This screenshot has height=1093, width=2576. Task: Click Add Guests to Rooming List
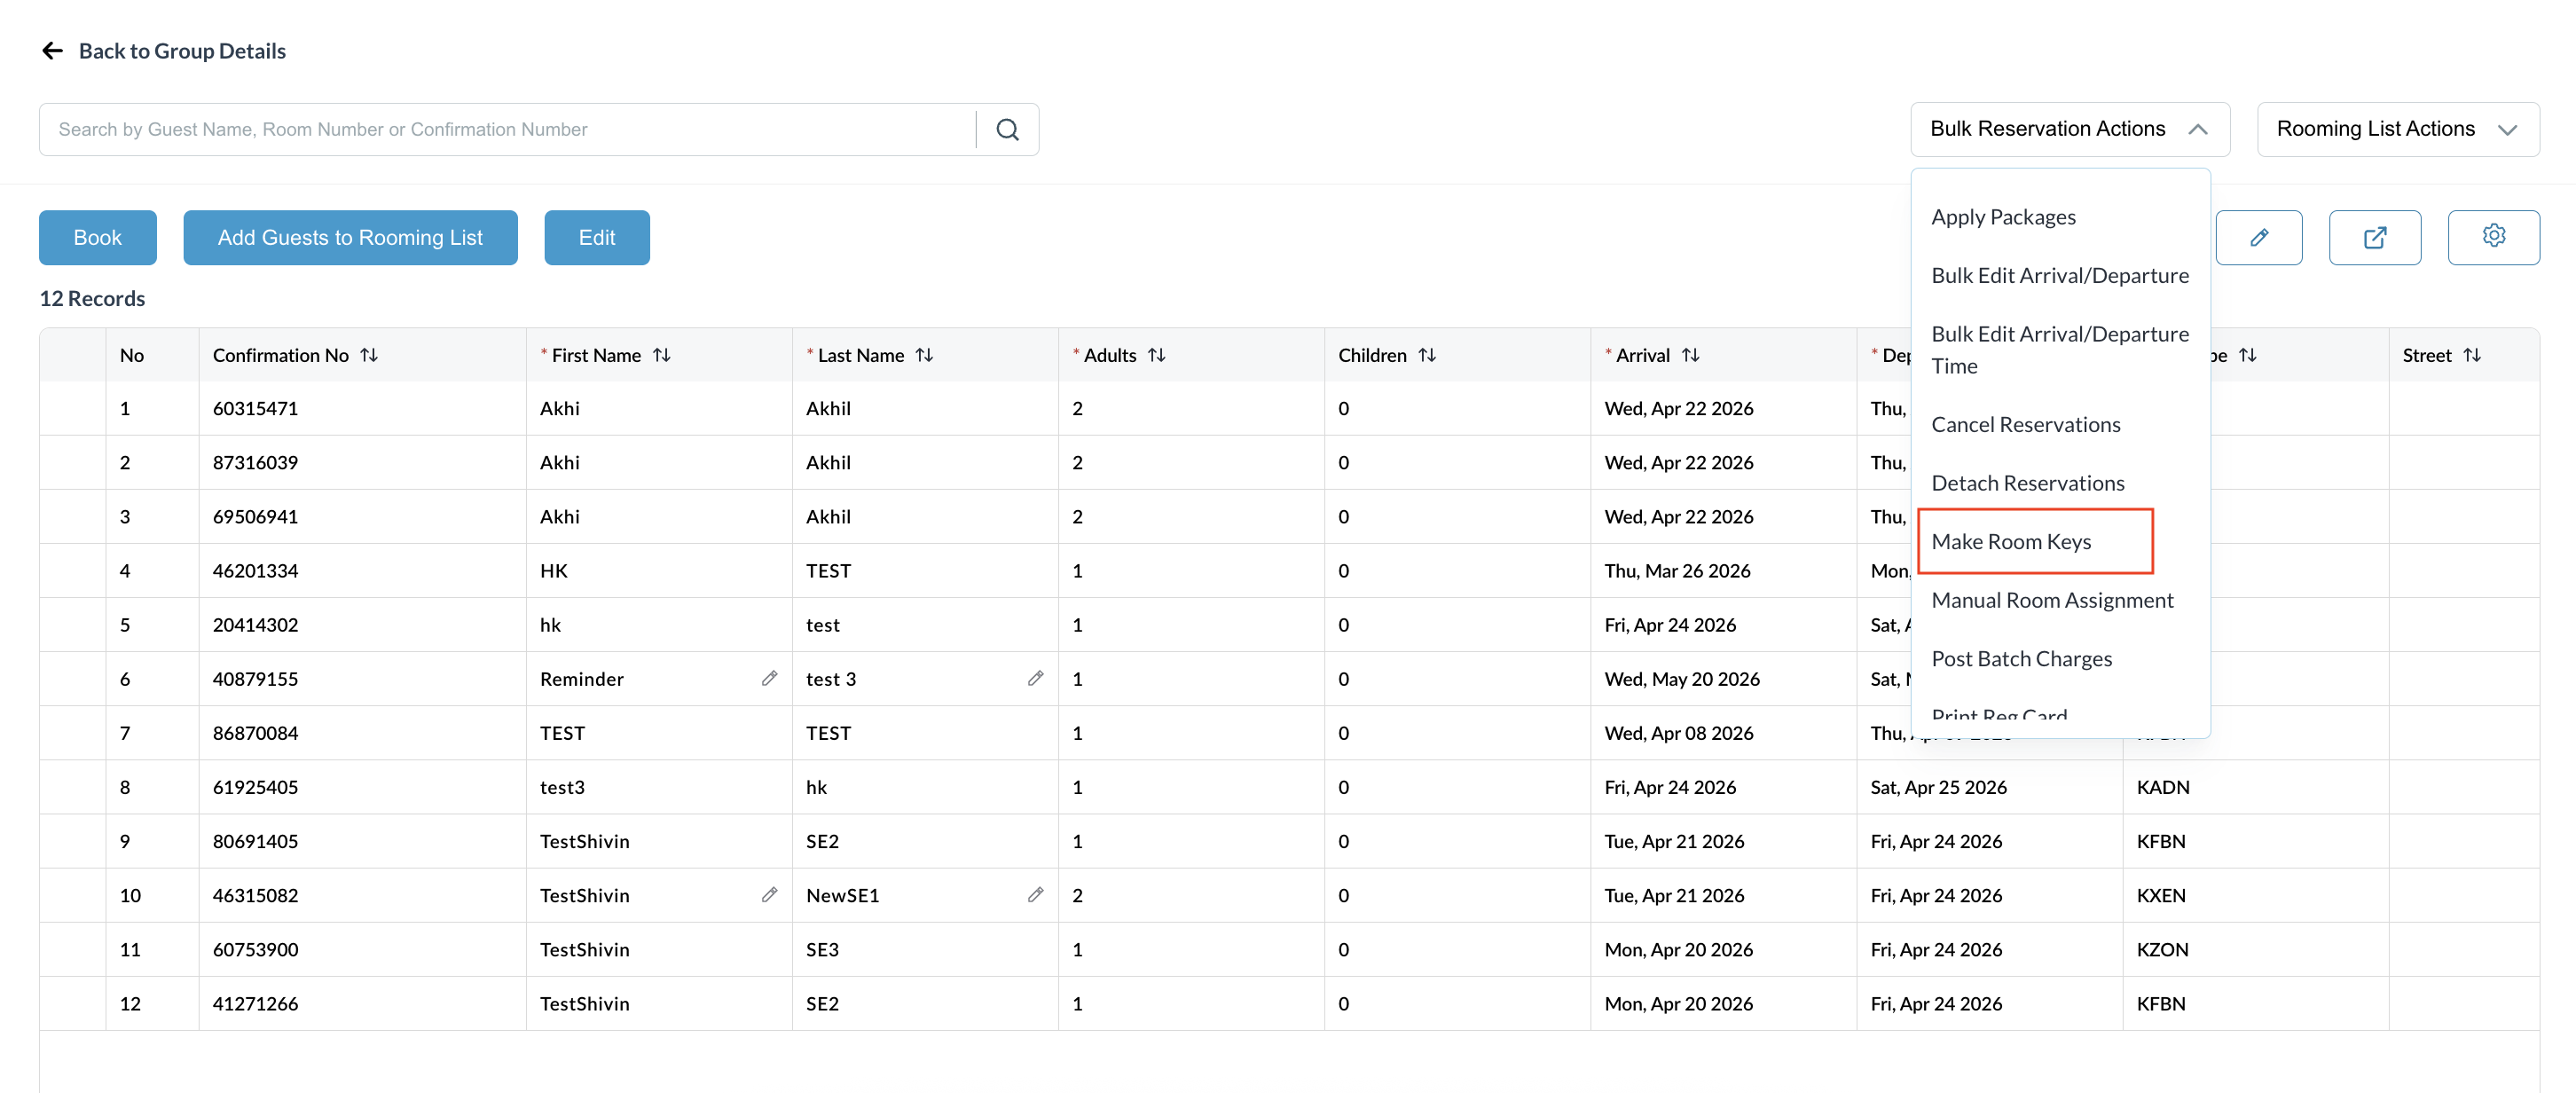tap(350, 238)
